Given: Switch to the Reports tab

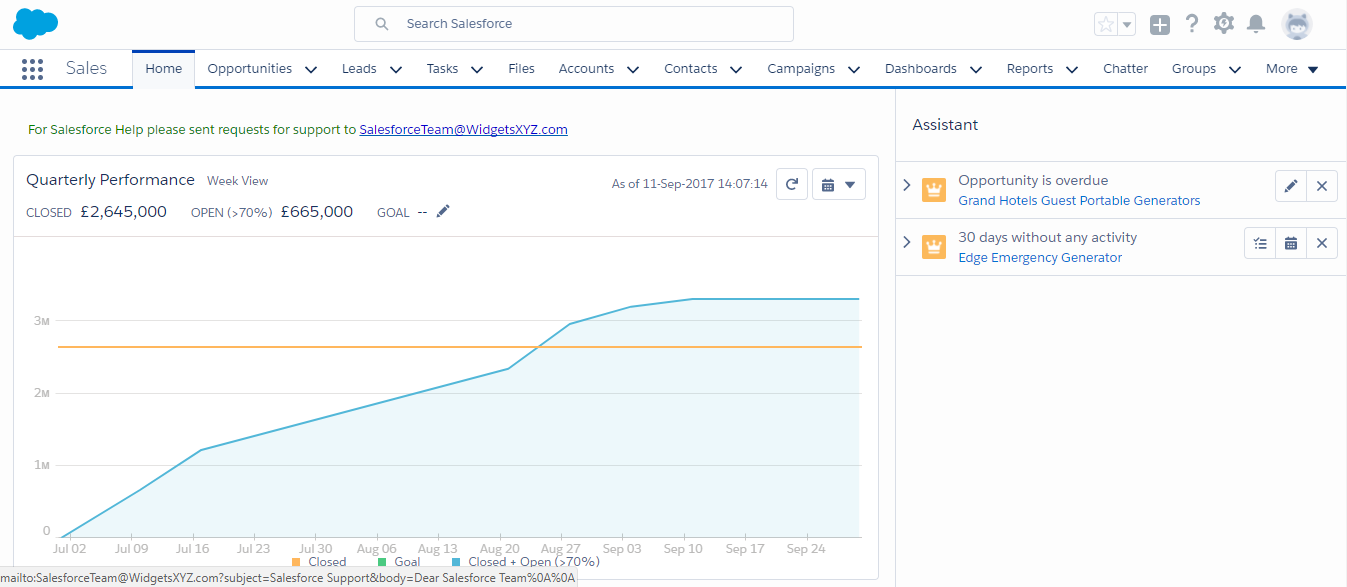Looking at the screenshot, I should pos(1030,69).
